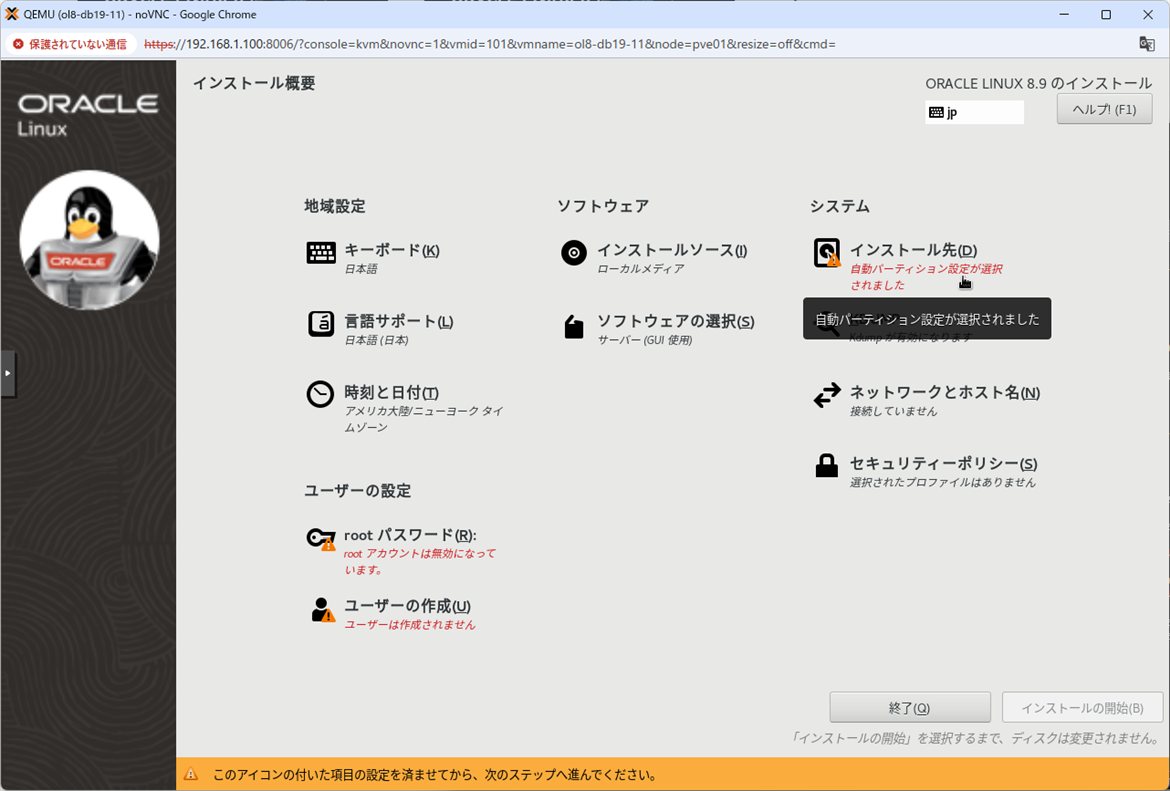The height and width of the screenshot is (791, 1170).
Task: Click the インストールの開始(B) button
Action: click(x=1082, y=707)
